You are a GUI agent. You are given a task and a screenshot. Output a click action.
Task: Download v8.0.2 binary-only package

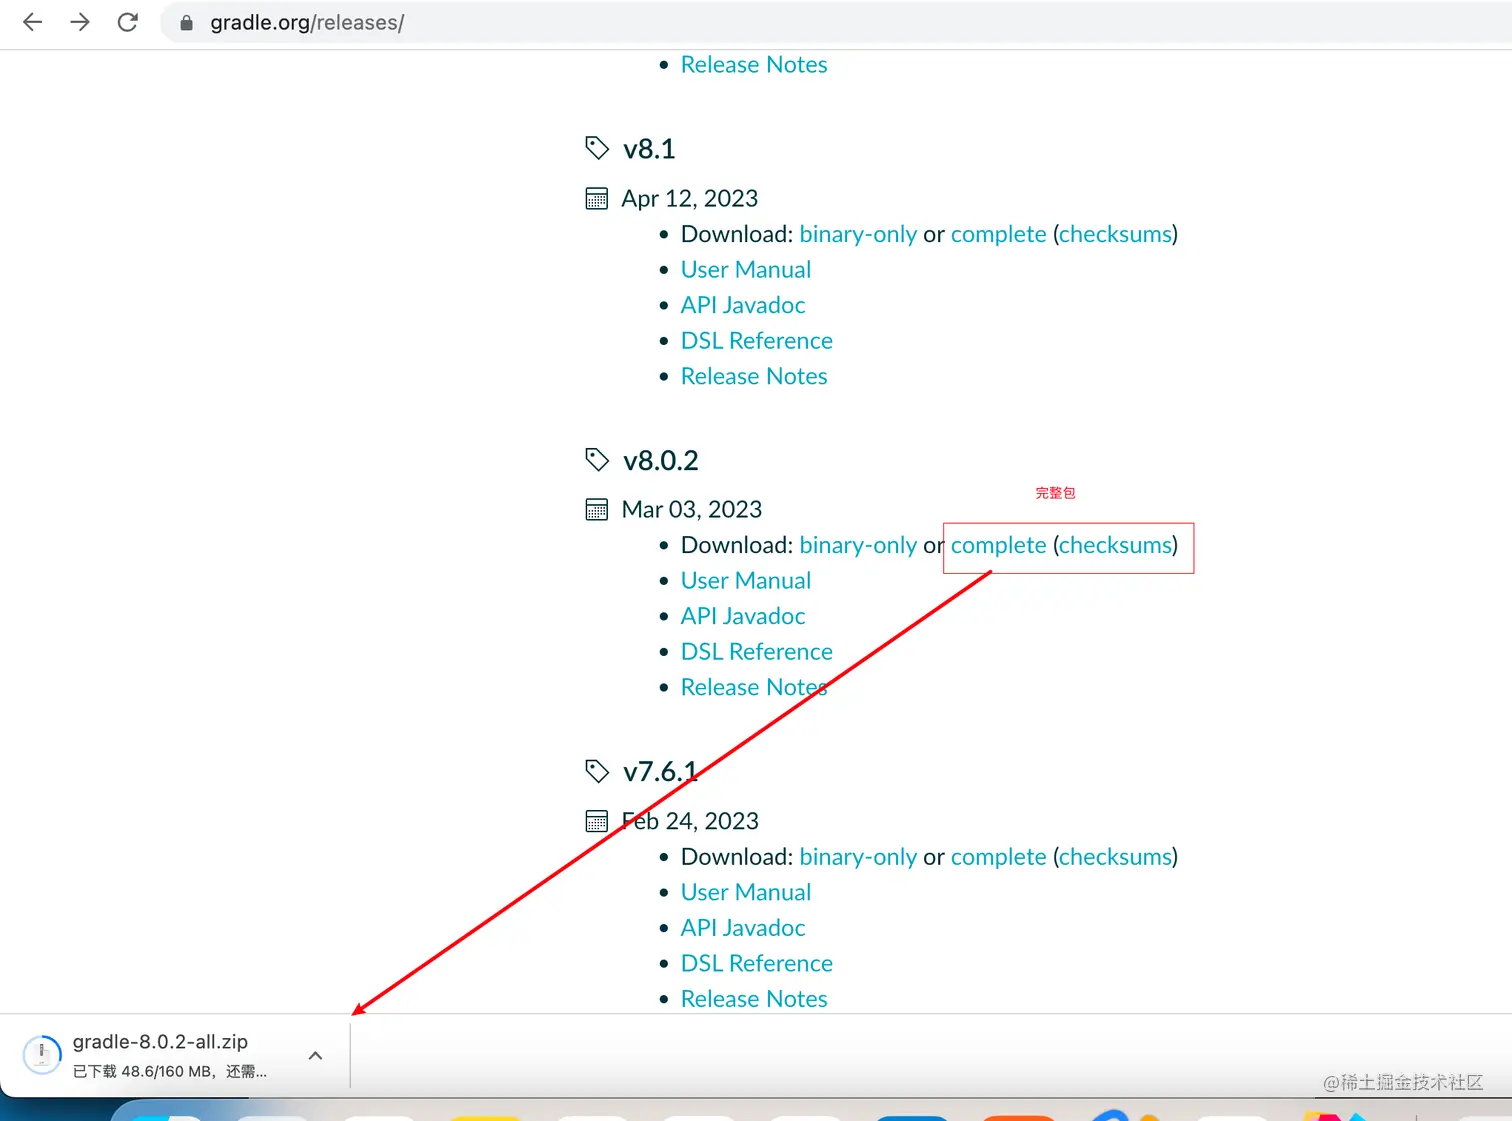(858, 545)
